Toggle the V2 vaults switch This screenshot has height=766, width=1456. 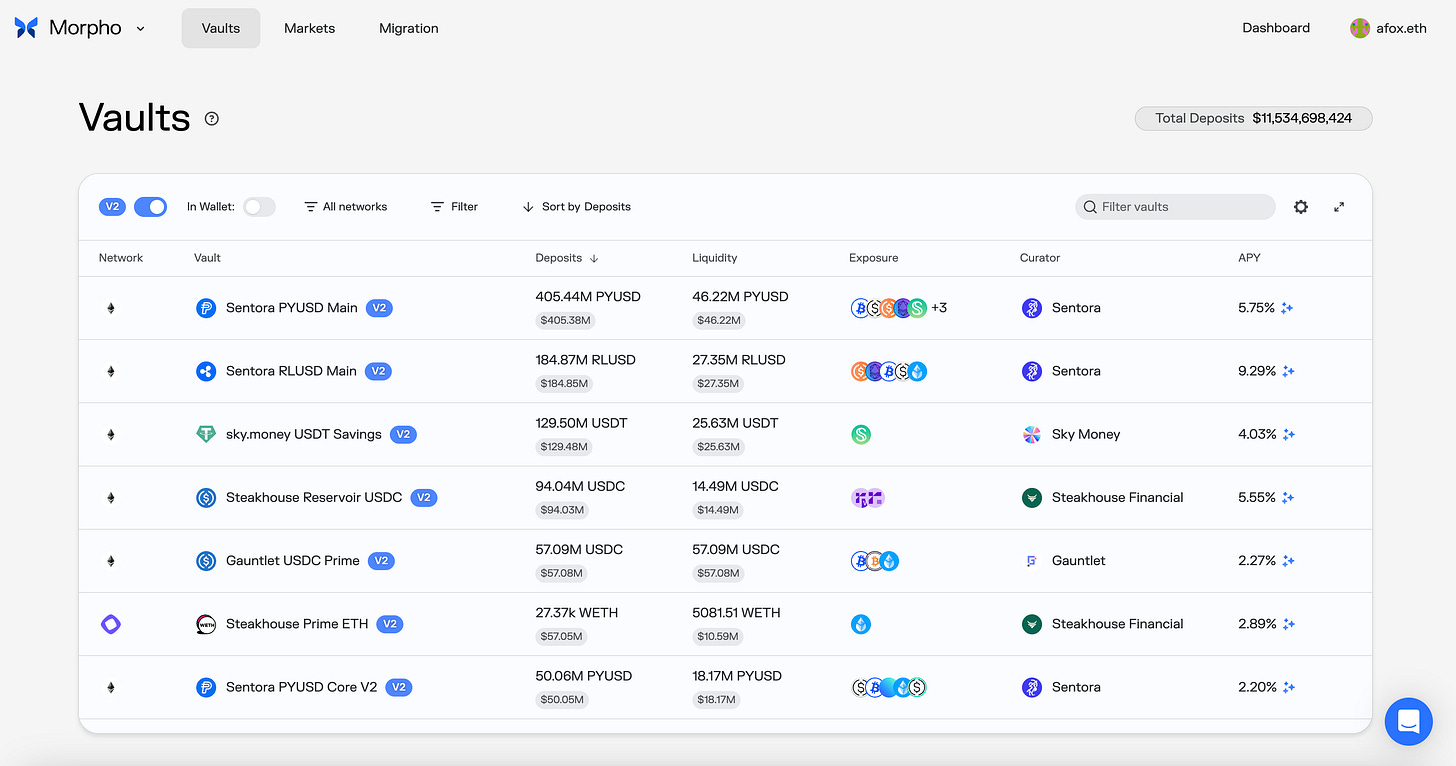[x=150, y=206]
